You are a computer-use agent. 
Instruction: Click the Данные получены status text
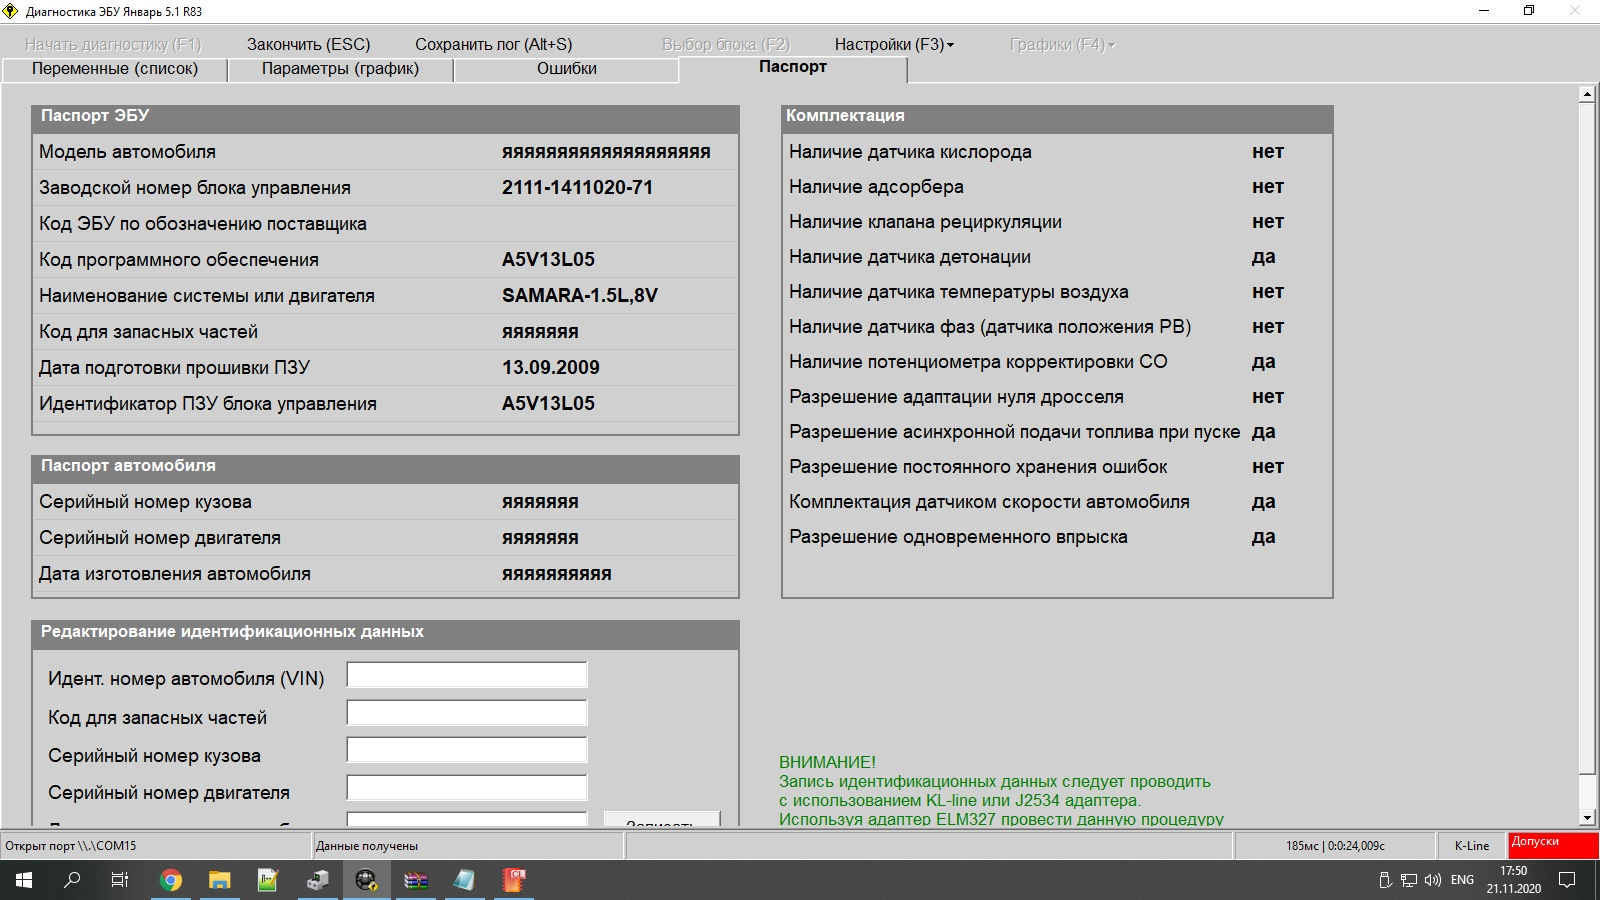(x=367, y=846)
